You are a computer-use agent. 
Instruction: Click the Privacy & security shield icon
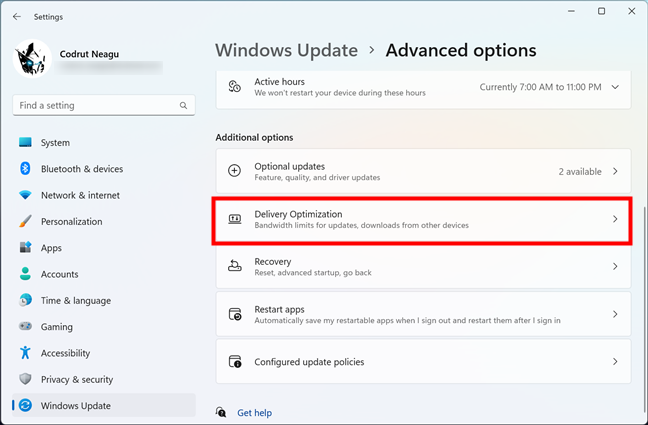[25, 379]
